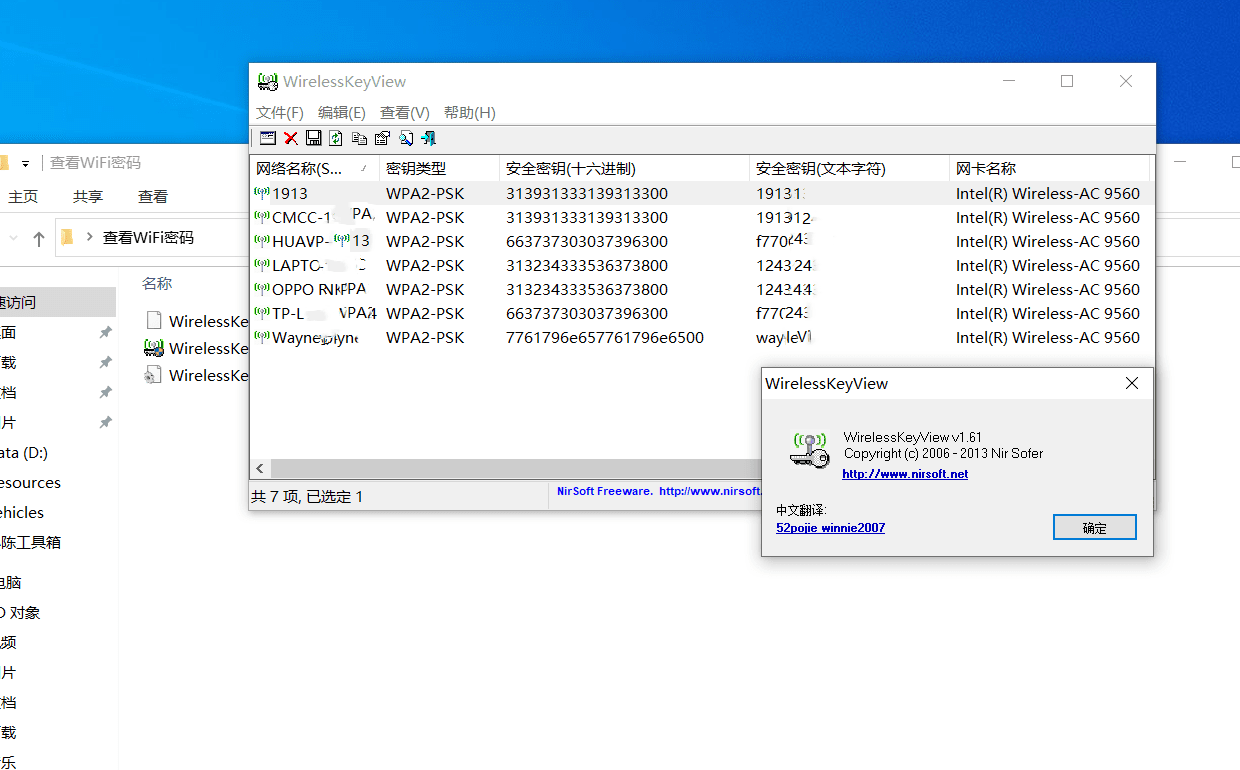Open the properties icon in the toolbar
1240x770 pixels.
tap(382, 138)
